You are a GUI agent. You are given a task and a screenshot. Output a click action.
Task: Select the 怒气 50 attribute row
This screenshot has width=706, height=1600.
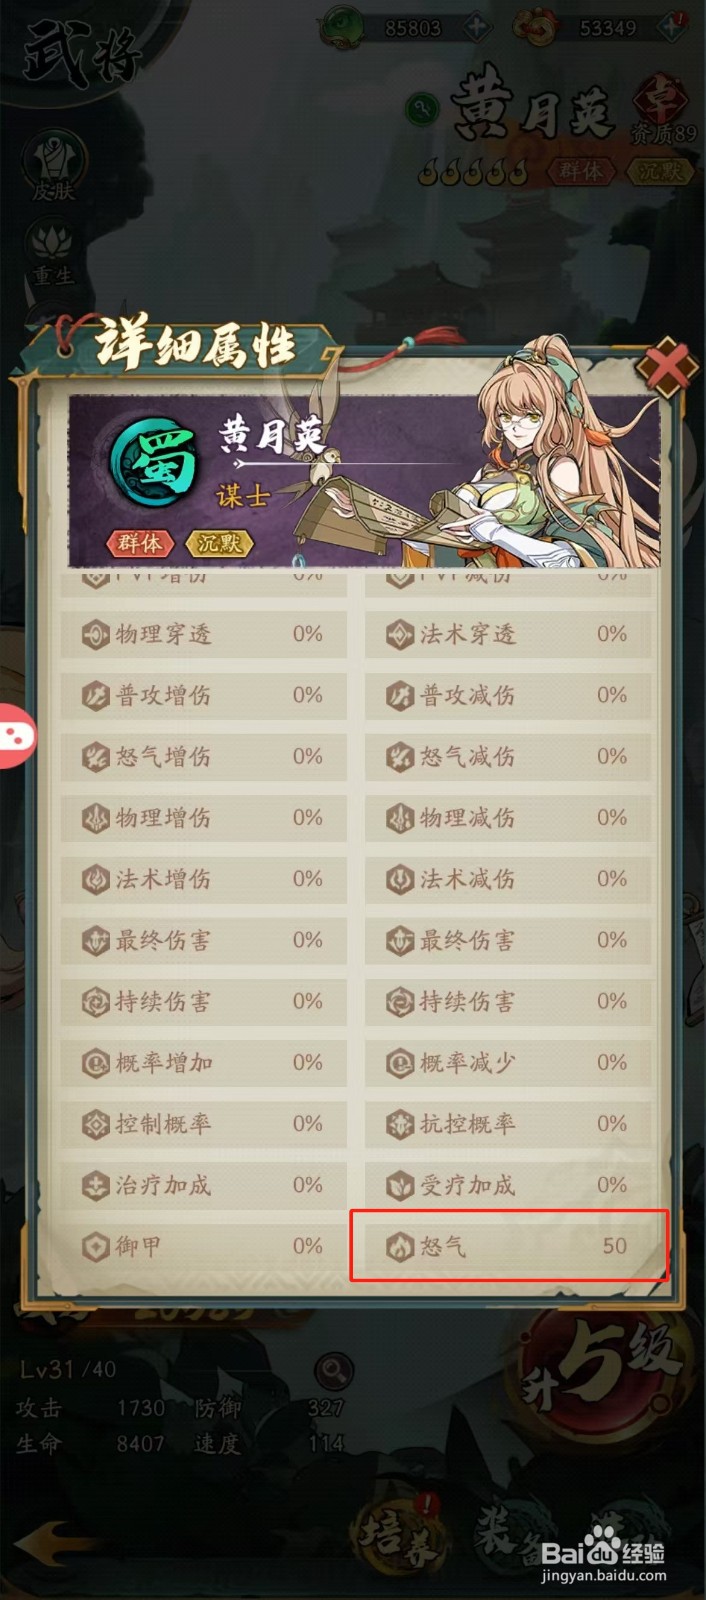coord(508,1246)
